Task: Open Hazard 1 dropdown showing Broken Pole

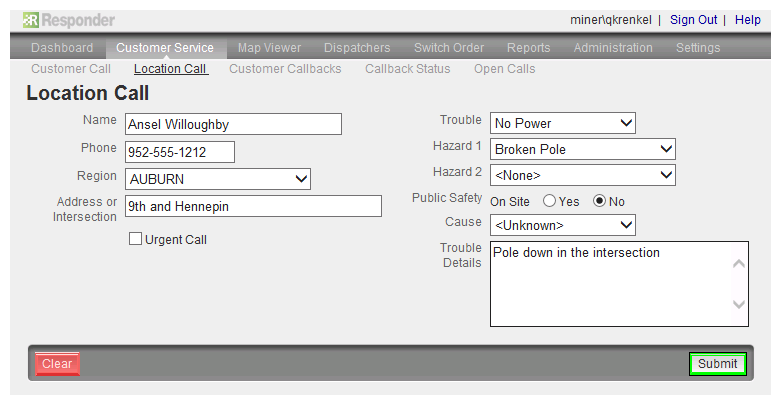Action: [x=583, y=149]
